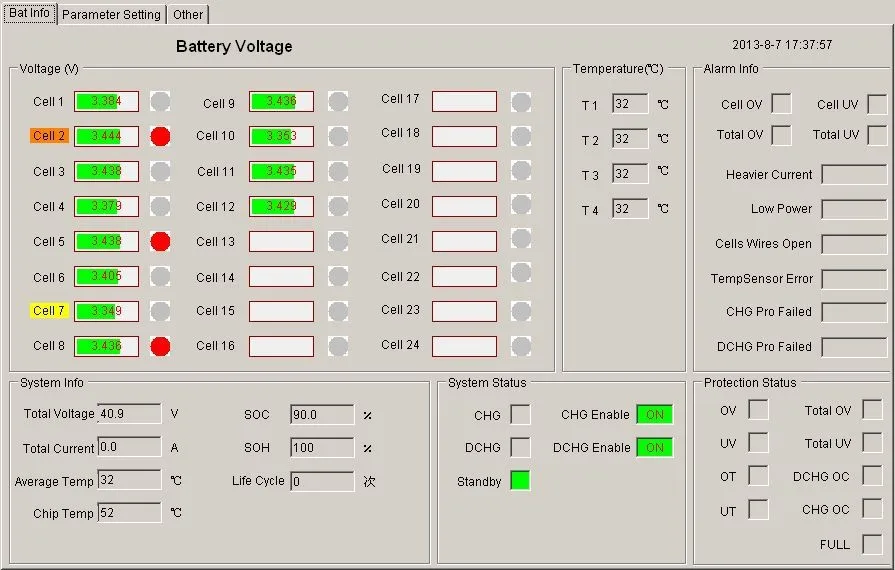Click the Cell 23 indicator light
The image size is (895, 570).
(521, 311)
